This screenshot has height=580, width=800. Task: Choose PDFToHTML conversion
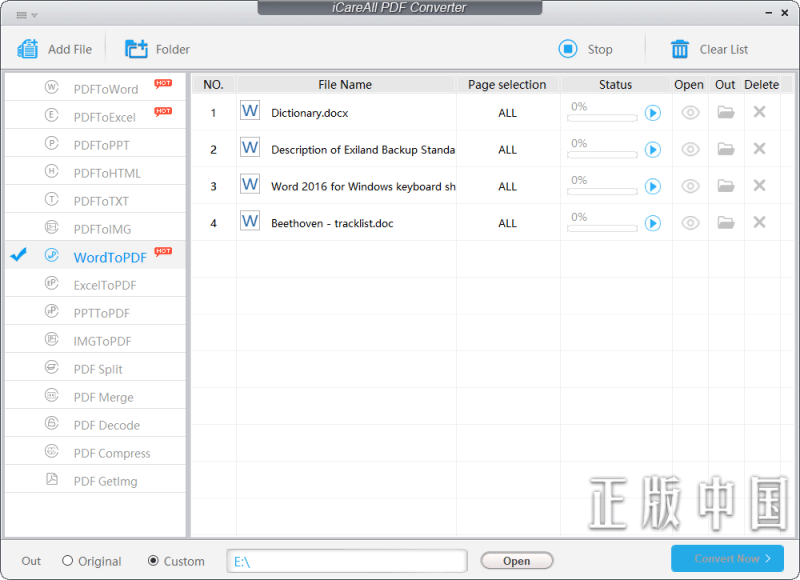95,171
